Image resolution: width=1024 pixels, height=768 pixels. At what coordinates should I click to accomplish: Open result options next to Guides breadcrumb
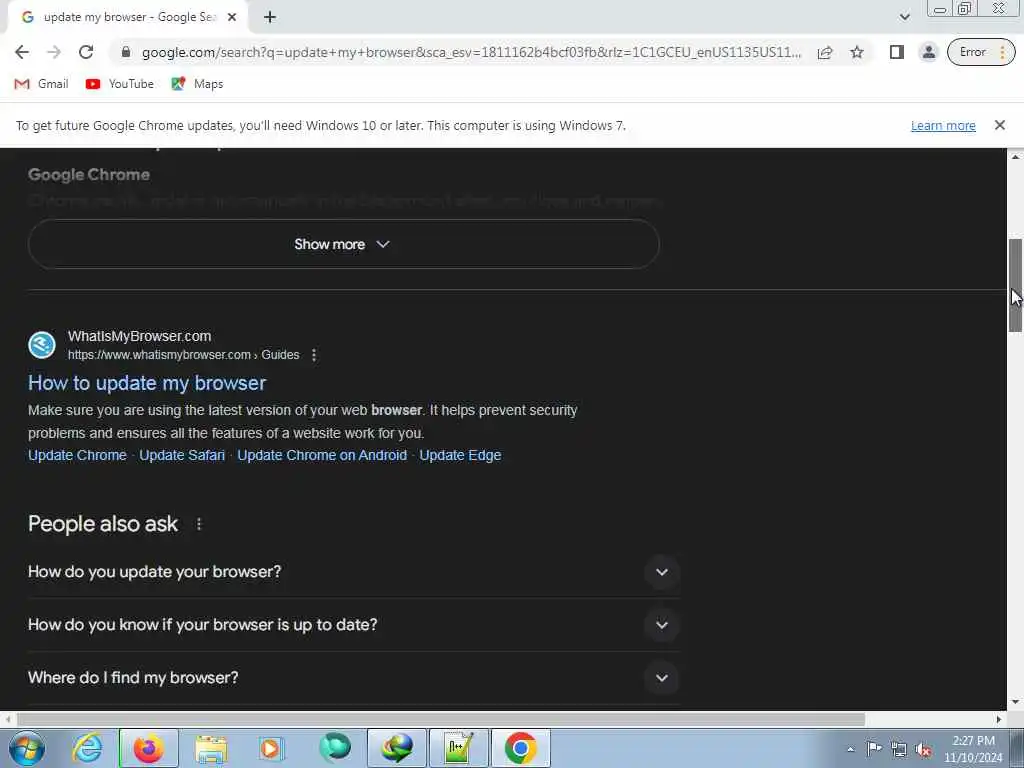pyautogui.click(x=314, y=355)
